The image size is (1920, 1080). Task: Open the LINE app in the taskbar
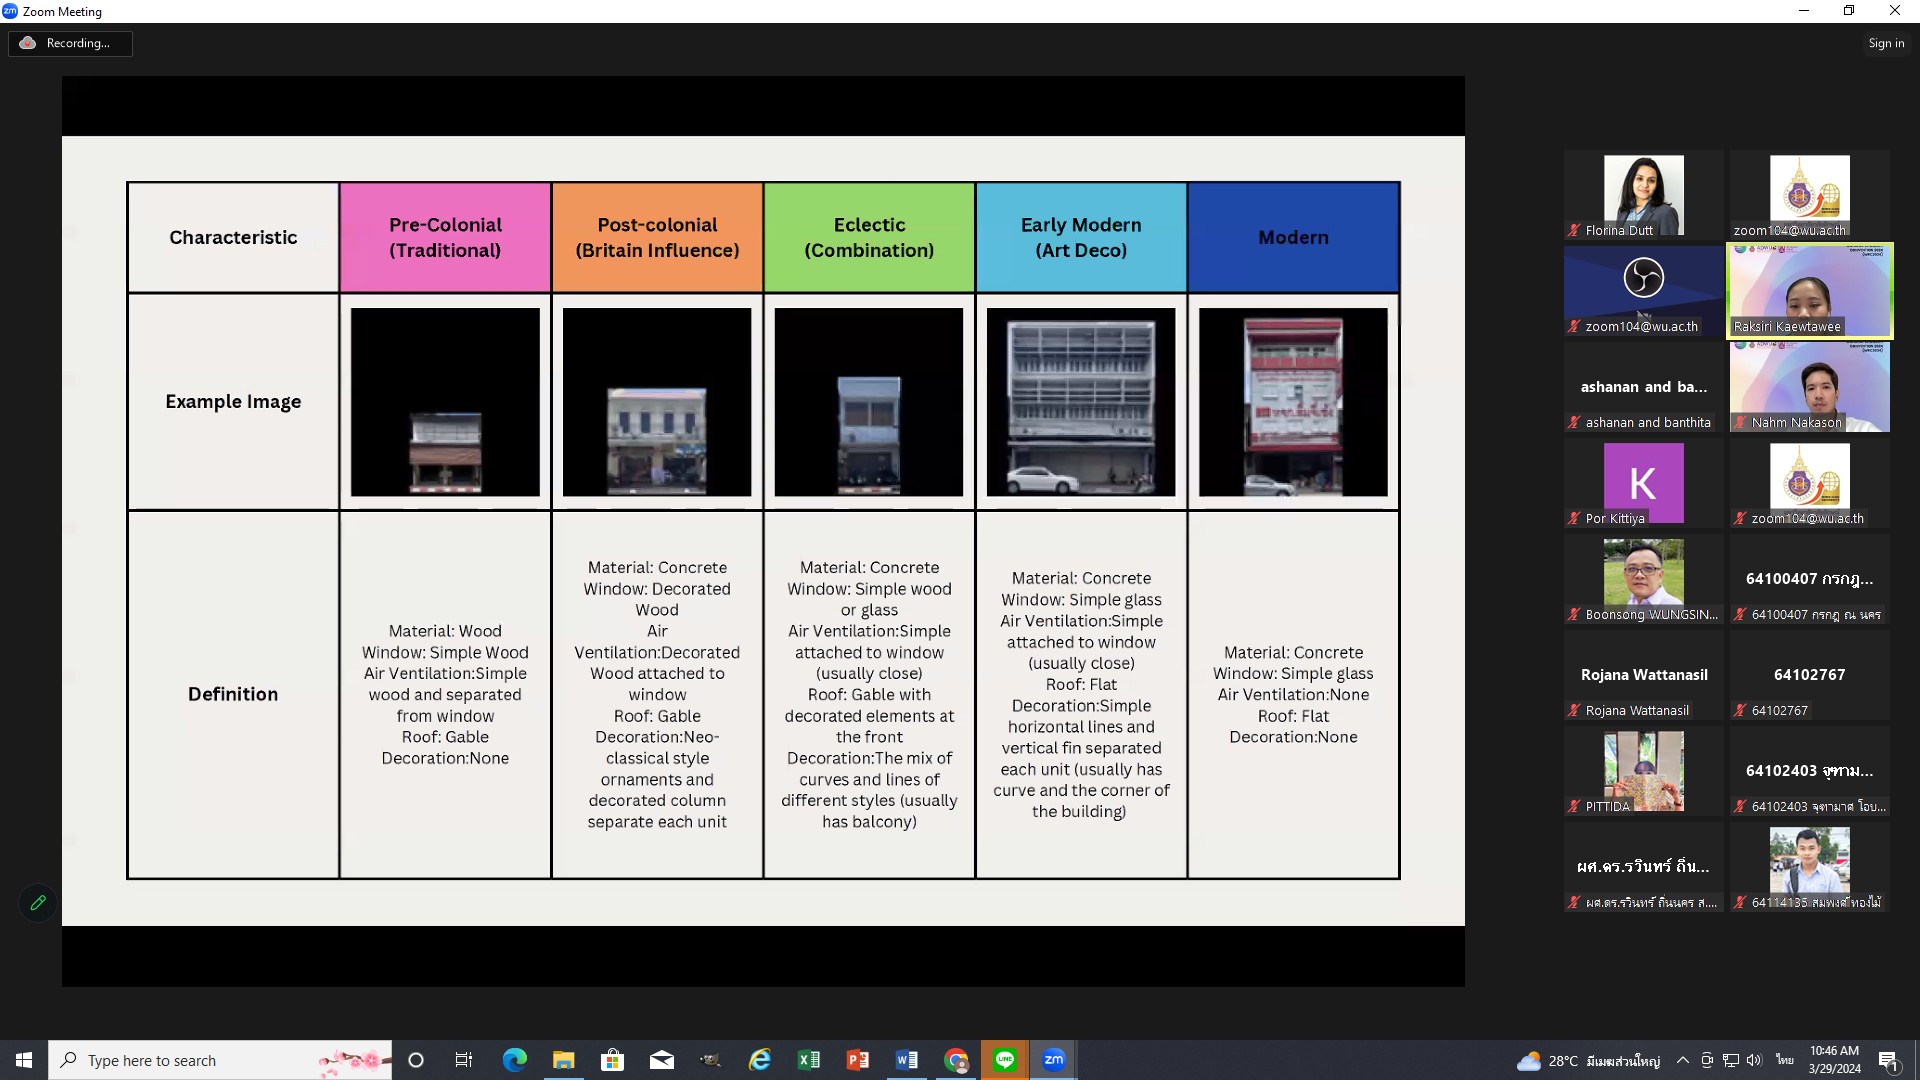(x=1005, y=1060)
